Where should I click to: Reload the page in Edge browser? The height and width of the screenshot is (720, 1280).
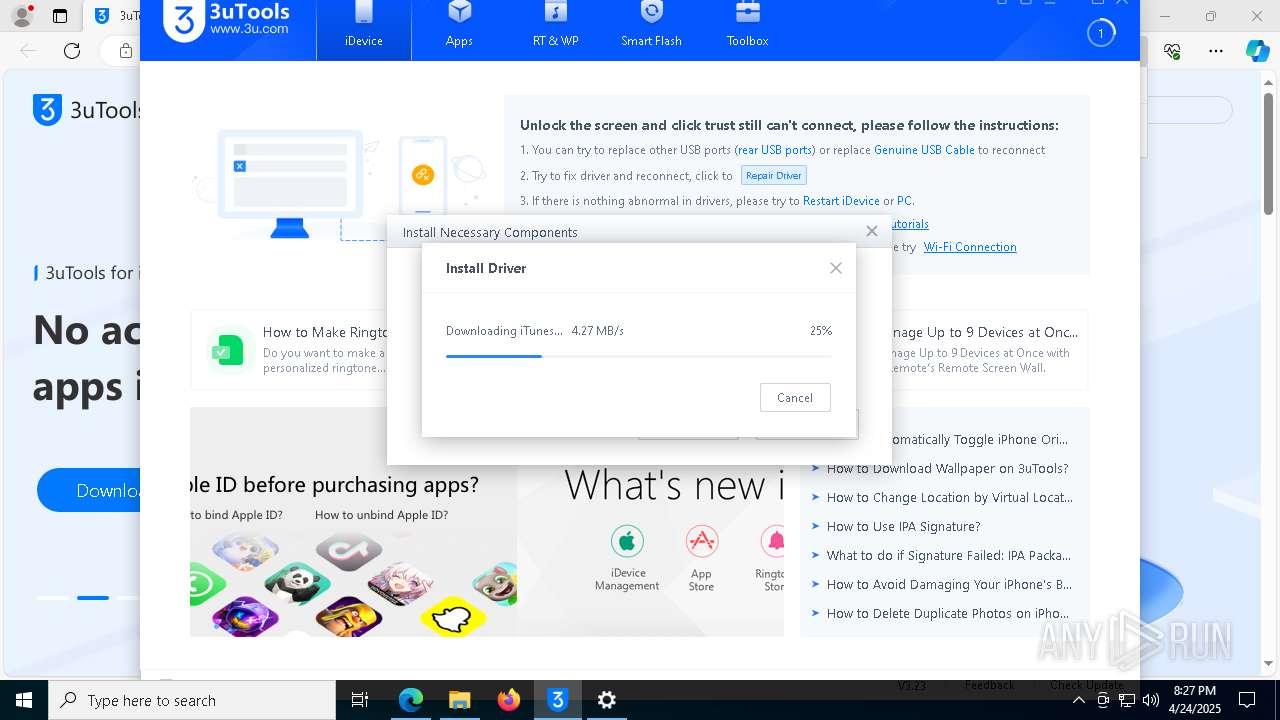[x=72, y=51]
